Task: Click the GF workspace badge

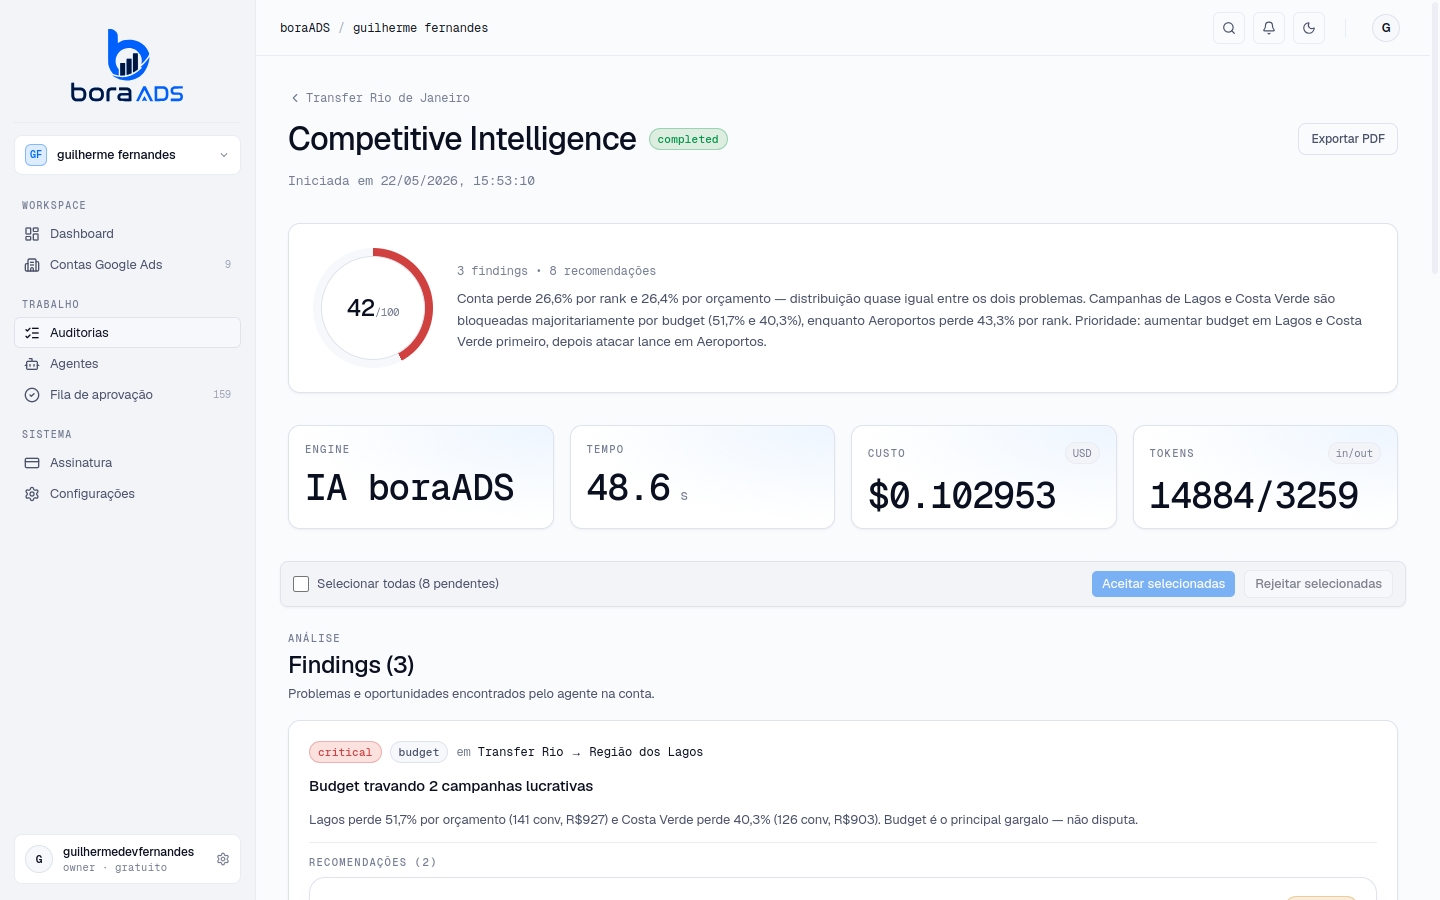Action: [x=36, y=155]
